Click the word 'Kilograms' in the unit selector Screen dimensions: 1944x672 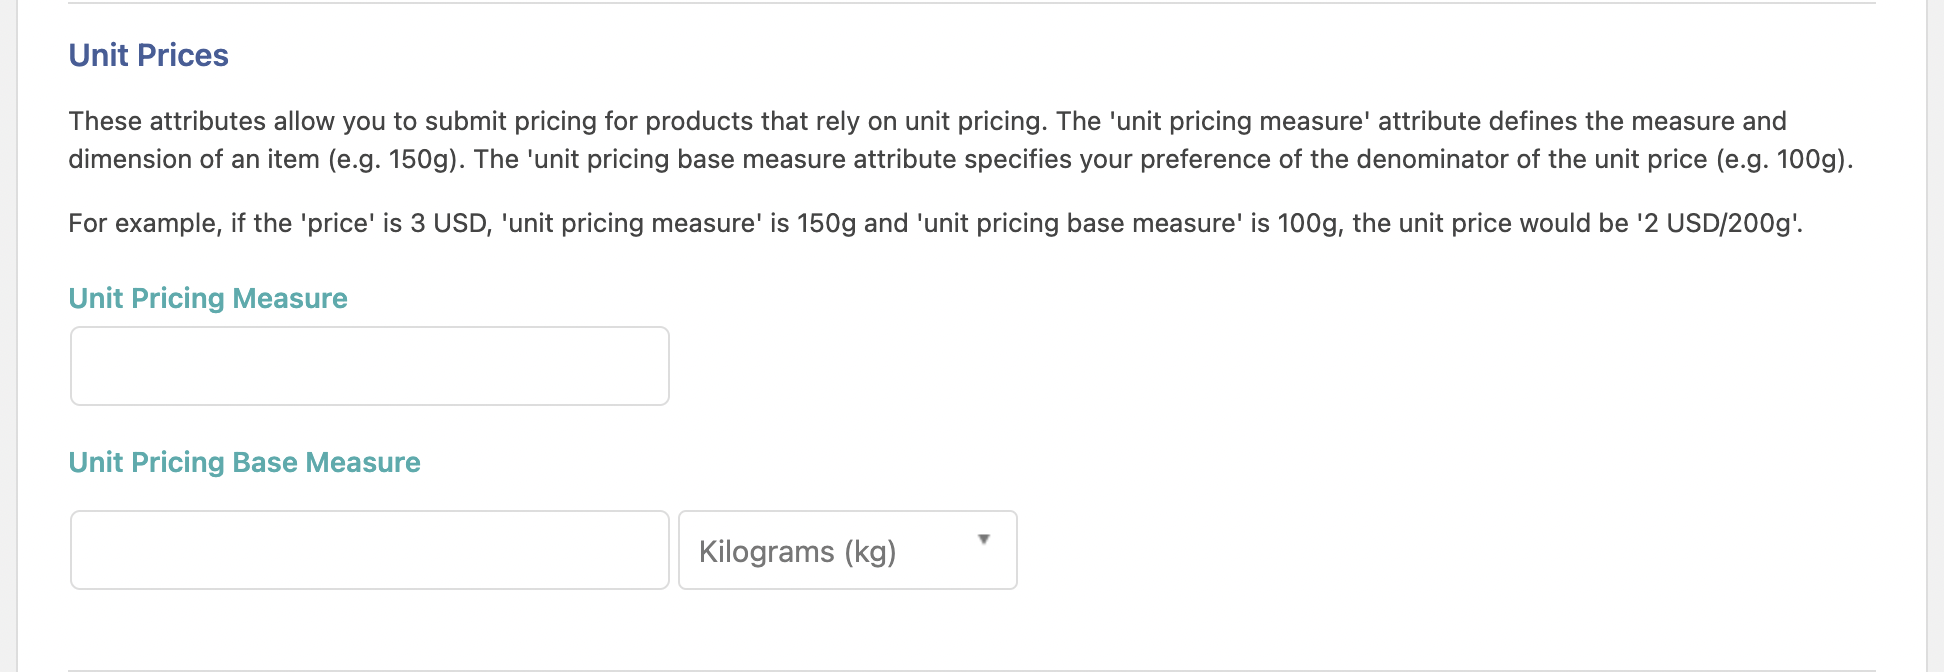tap(766, 551)
